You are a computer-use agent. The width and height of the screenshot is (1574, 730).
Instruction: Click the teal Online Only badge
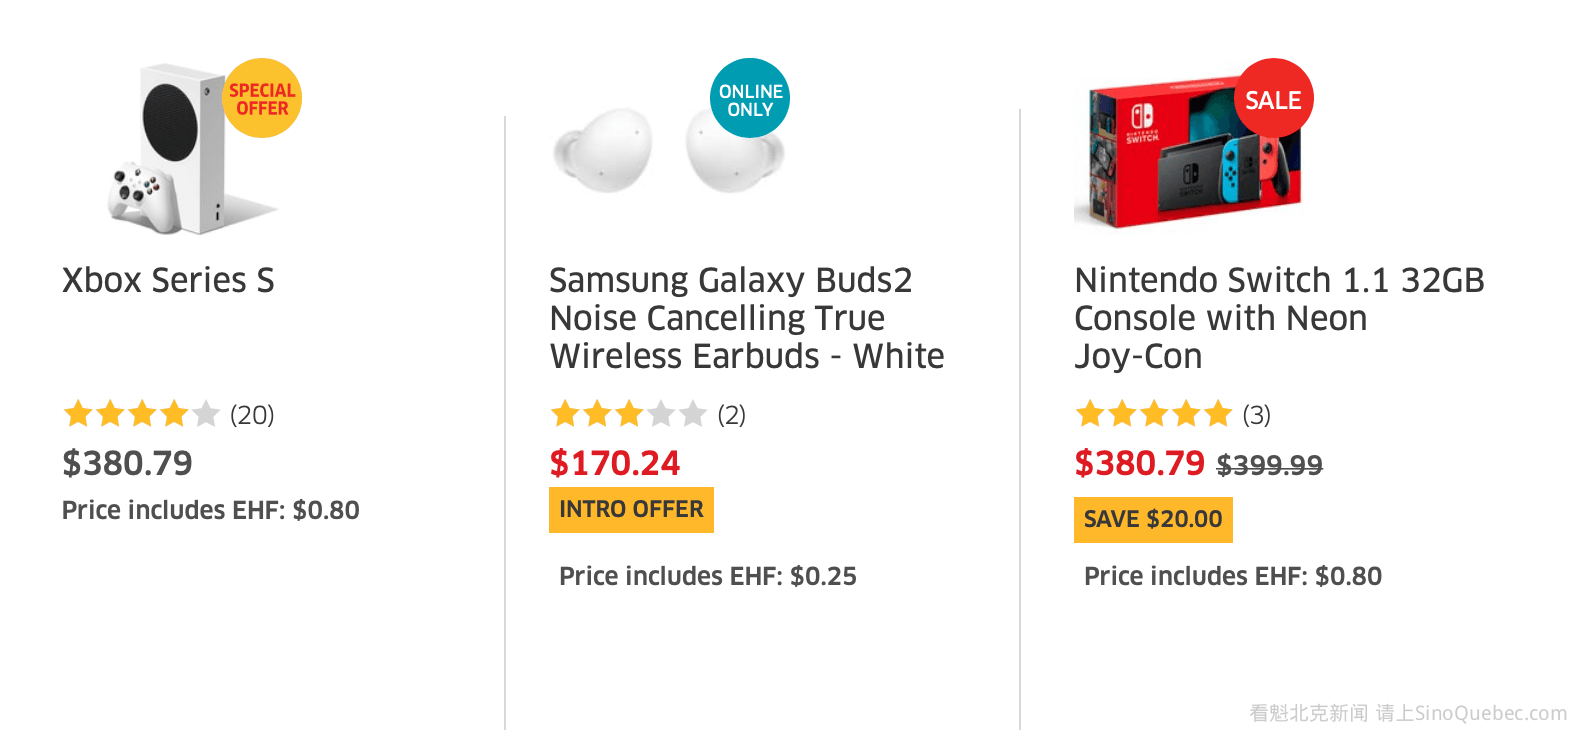(x=750, y=98)
